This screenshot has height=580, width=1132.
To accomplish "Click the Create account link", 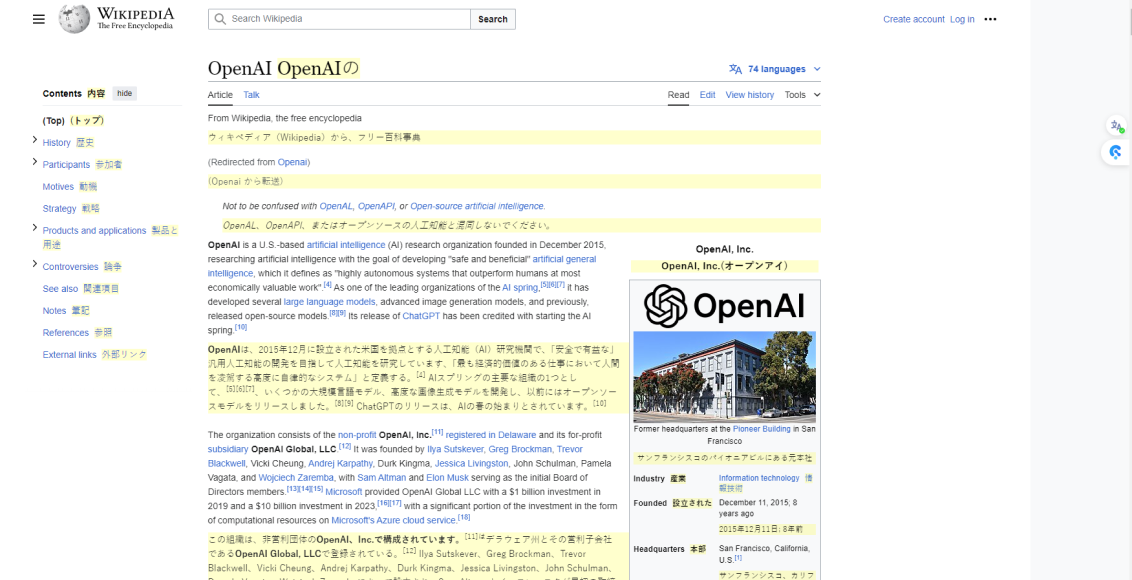I will click(x=913, y=20).
